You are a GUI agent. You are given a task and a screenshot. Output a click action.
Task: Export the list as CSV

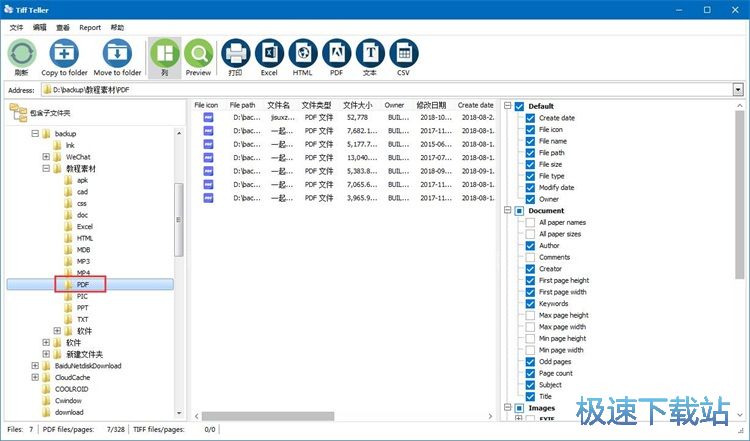pos(403,54)
